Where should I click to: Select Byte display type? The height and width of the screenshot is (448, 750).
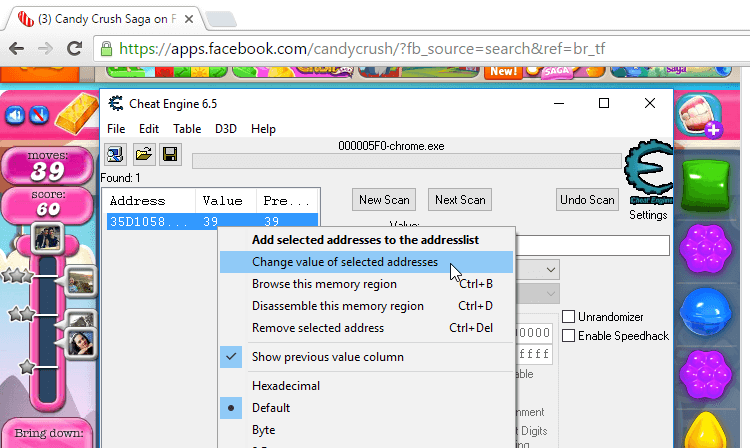pos(366,430)
